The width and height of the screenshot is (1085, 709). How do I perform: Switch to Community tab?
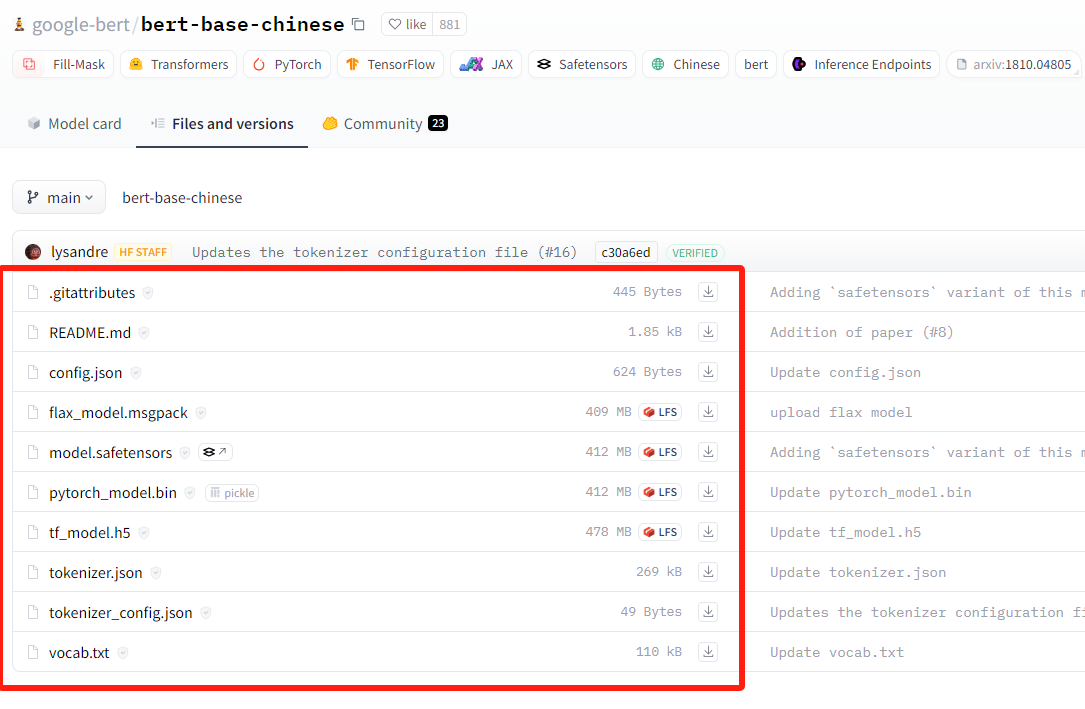pos(385,124)
